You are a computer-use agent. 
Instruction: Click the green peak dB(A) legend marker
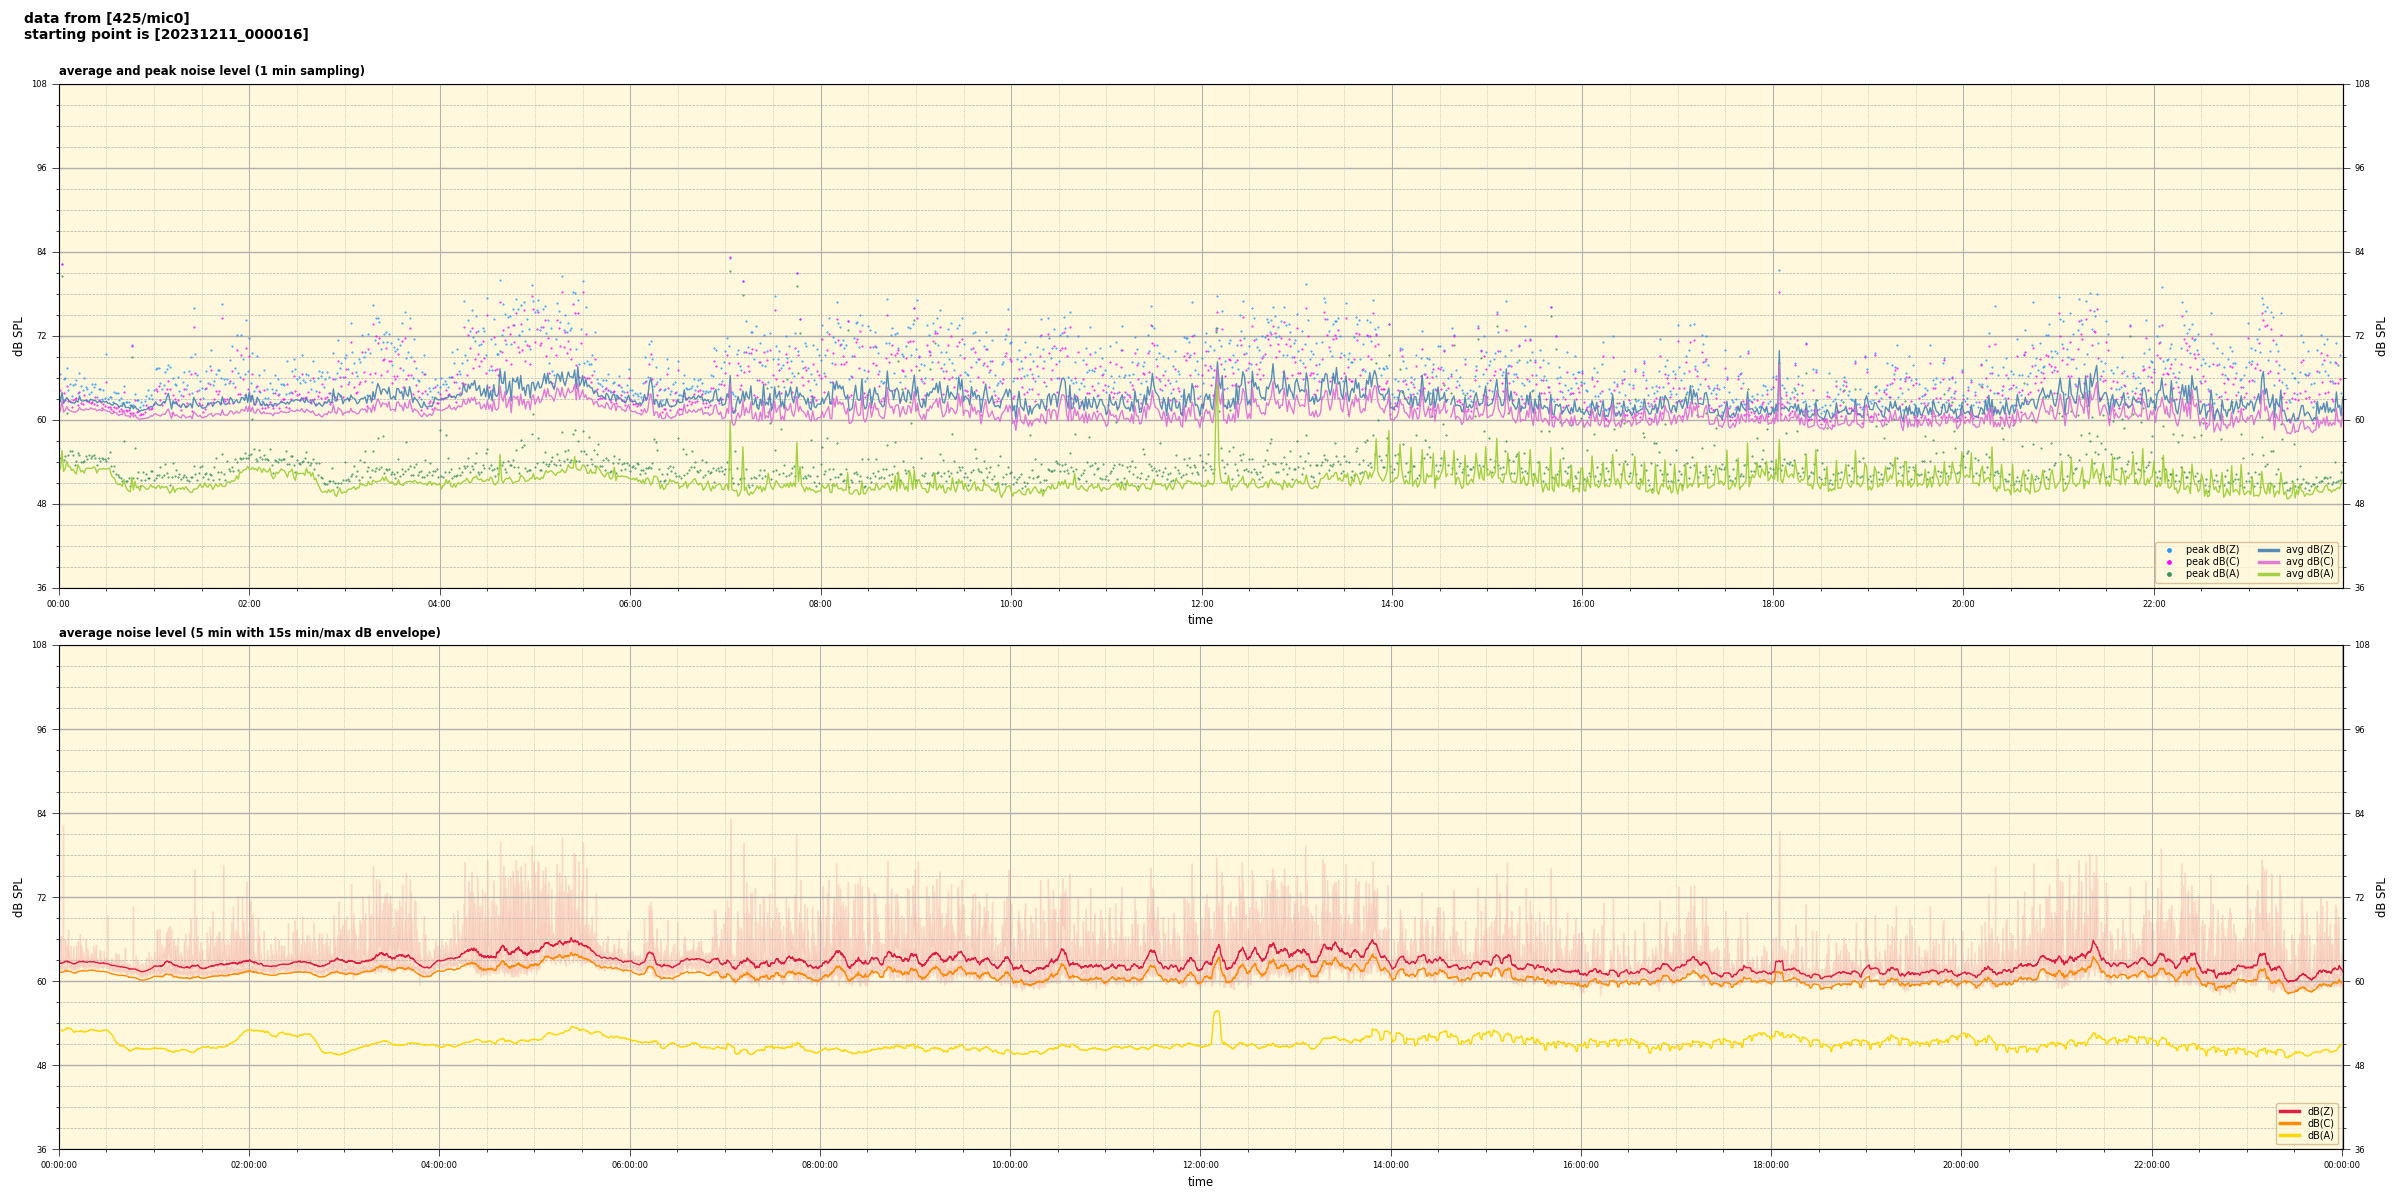click(2169, 574)
